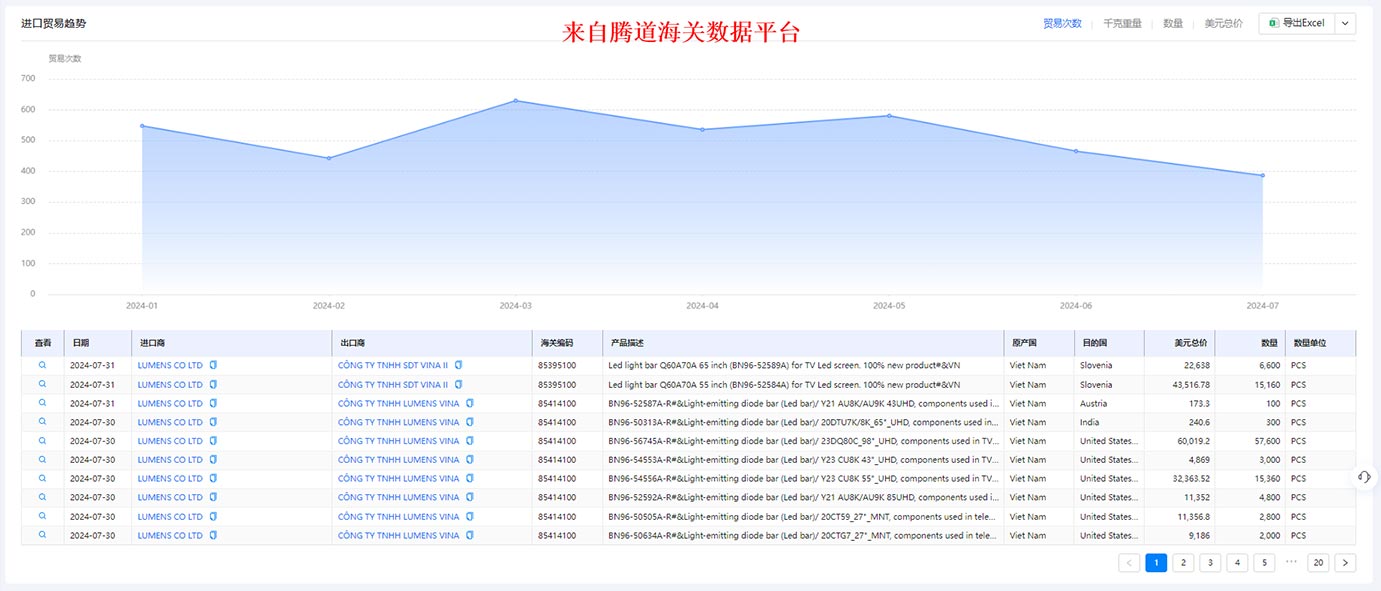Screen dimensions: 1381x591
Task: Copy exporter LUMENS VINA in the BN96-52592A row
Action: click(470, 497)
